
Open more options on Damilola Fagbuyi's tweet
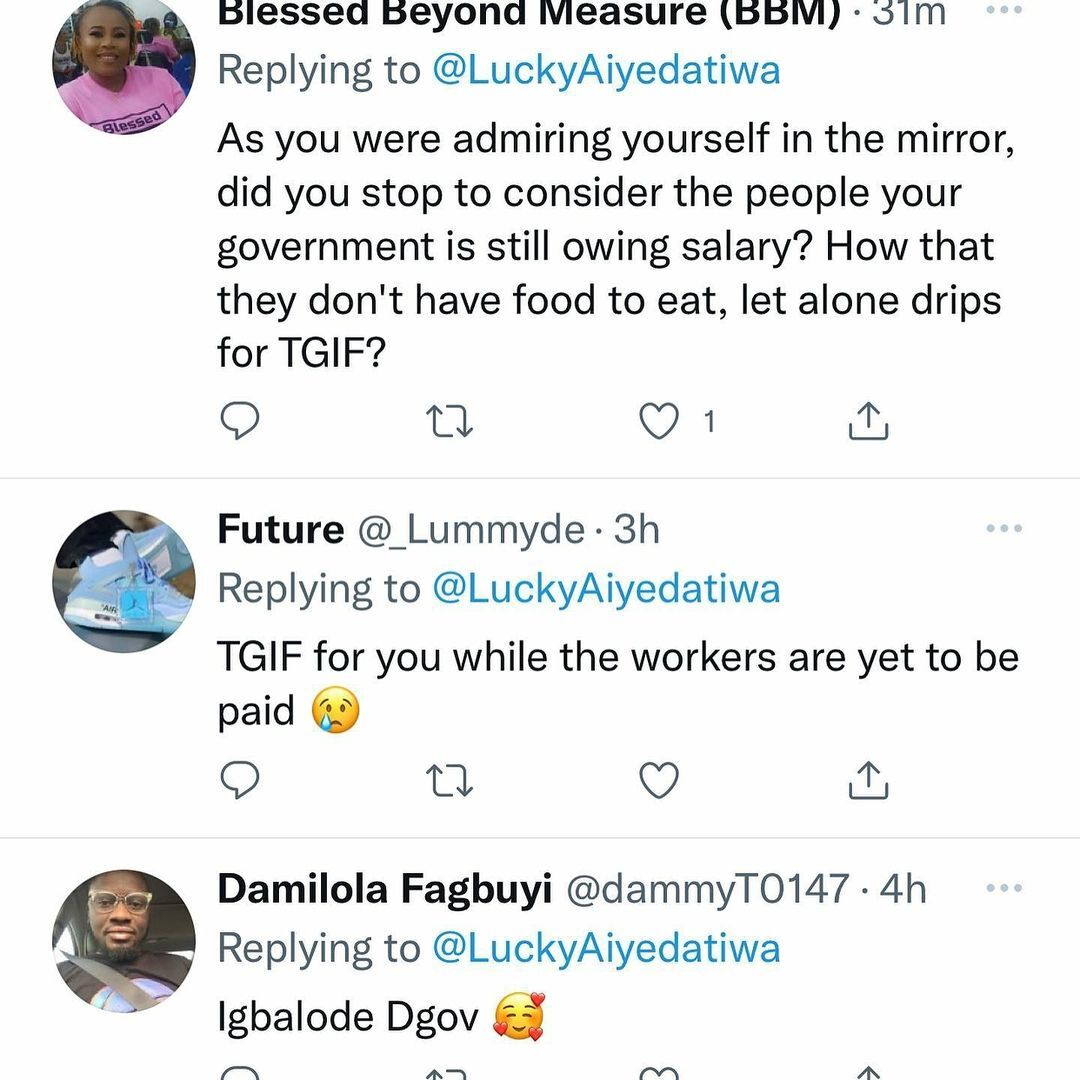1003,888
